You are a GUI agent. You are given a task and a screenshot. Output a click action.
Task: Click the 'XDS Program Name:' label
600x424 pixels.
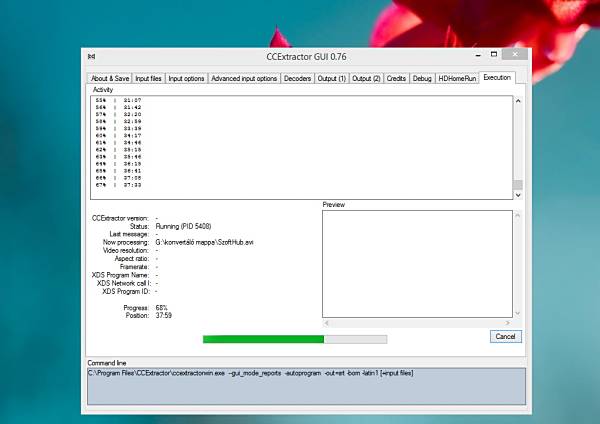pyautogui.click(x=120, y=275)
